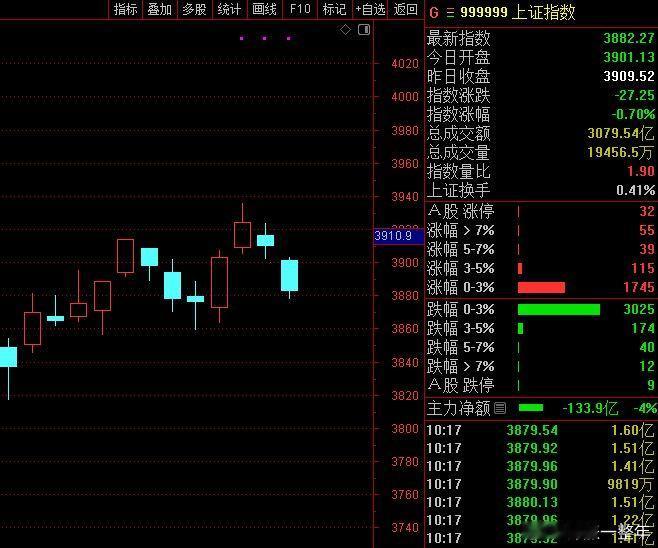The width and height of the screenshot is (658, 548).
Task: Click tick row with price 3879.90
Action: point(540,484)
